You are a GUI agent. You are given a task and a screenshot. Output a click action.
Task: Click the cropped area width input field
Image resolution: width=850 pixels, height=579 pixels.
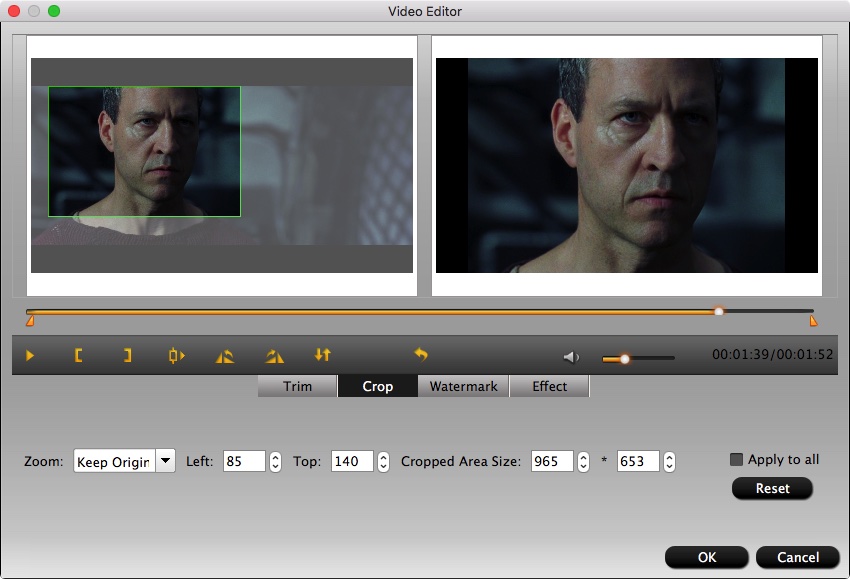click(x=552, y=462)
